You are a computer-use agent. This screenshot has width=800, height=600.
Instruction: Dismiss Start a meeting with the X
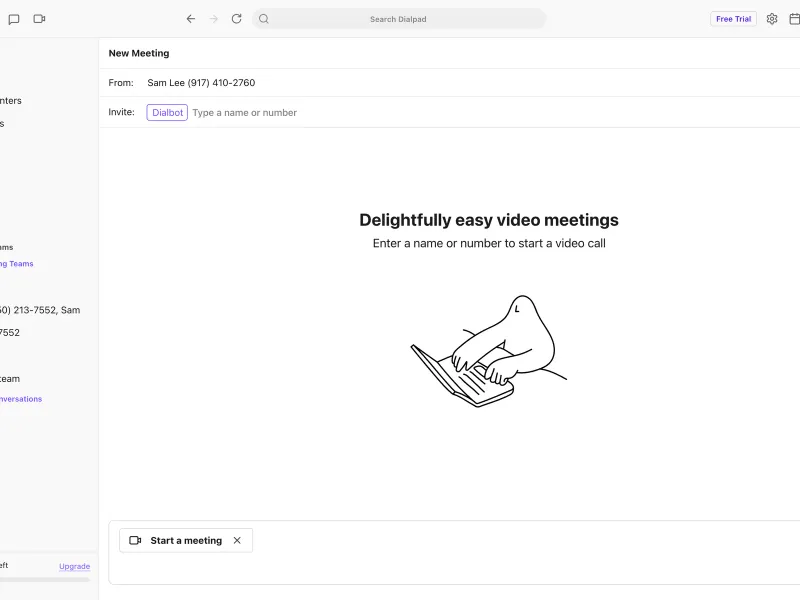[237, 540]
